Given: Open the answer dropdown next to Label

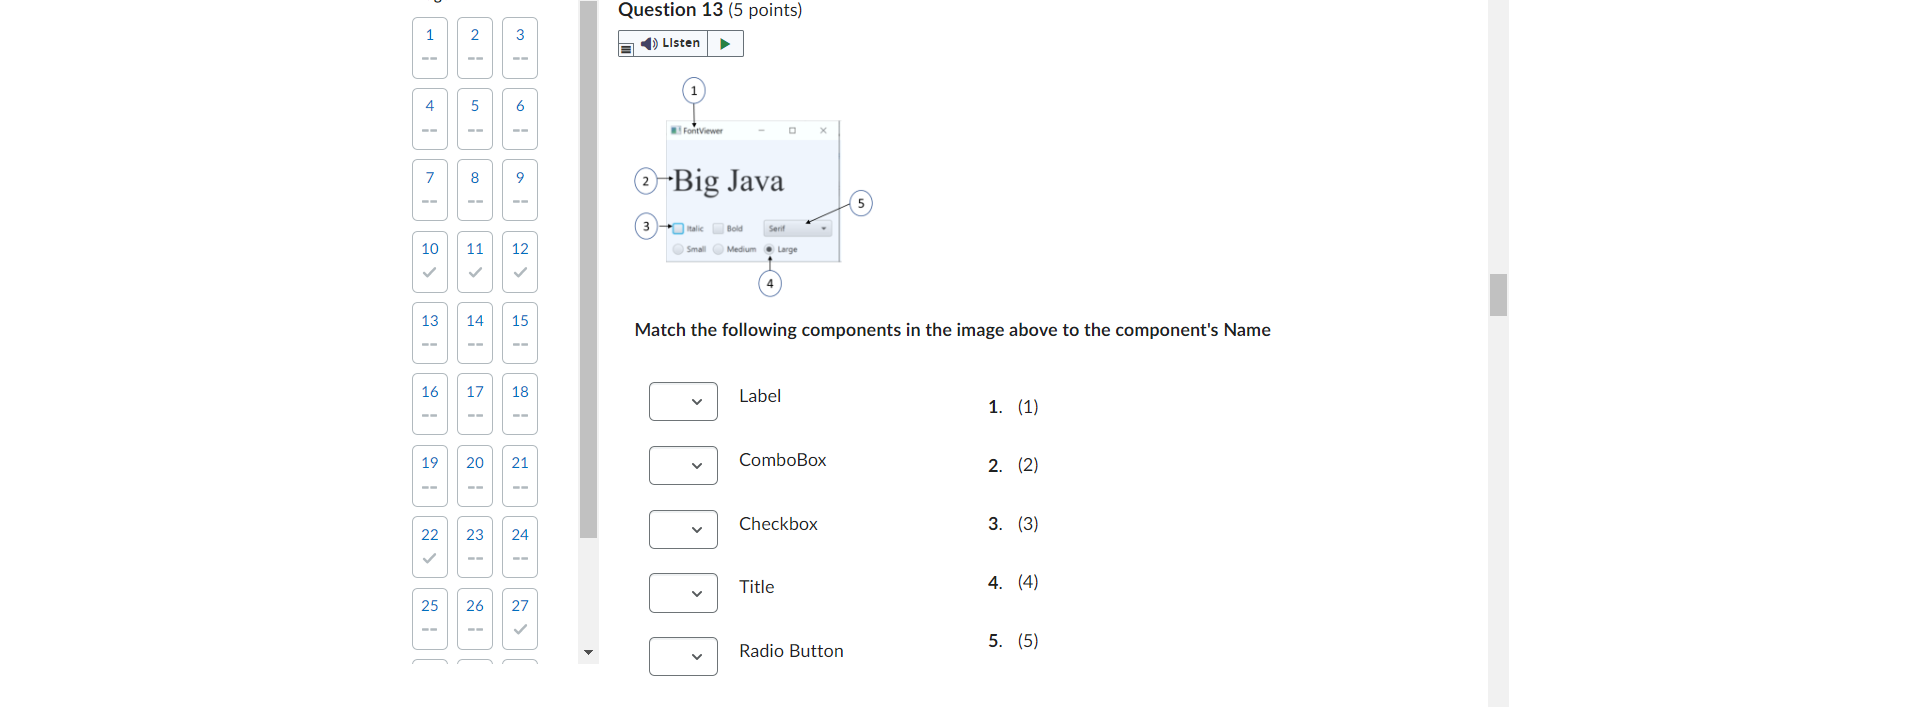Looking at the screenshot, I should click(x=683, y=401).
